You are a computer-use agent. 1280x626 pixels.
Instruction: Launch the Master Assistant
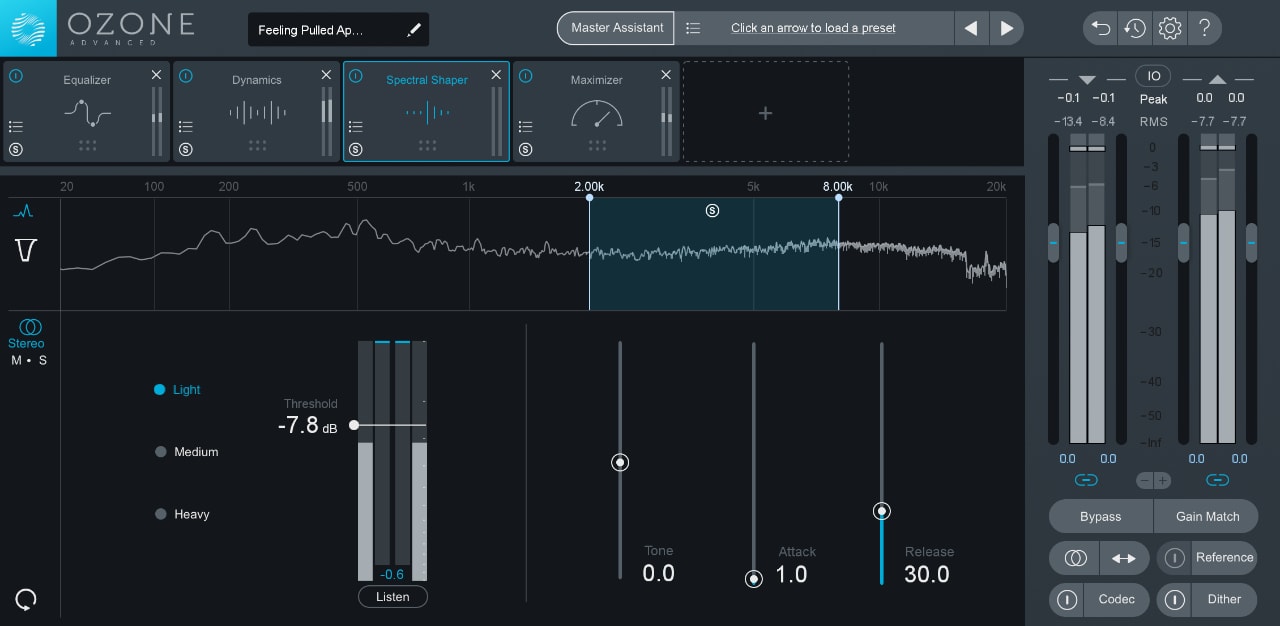[616, 28]
